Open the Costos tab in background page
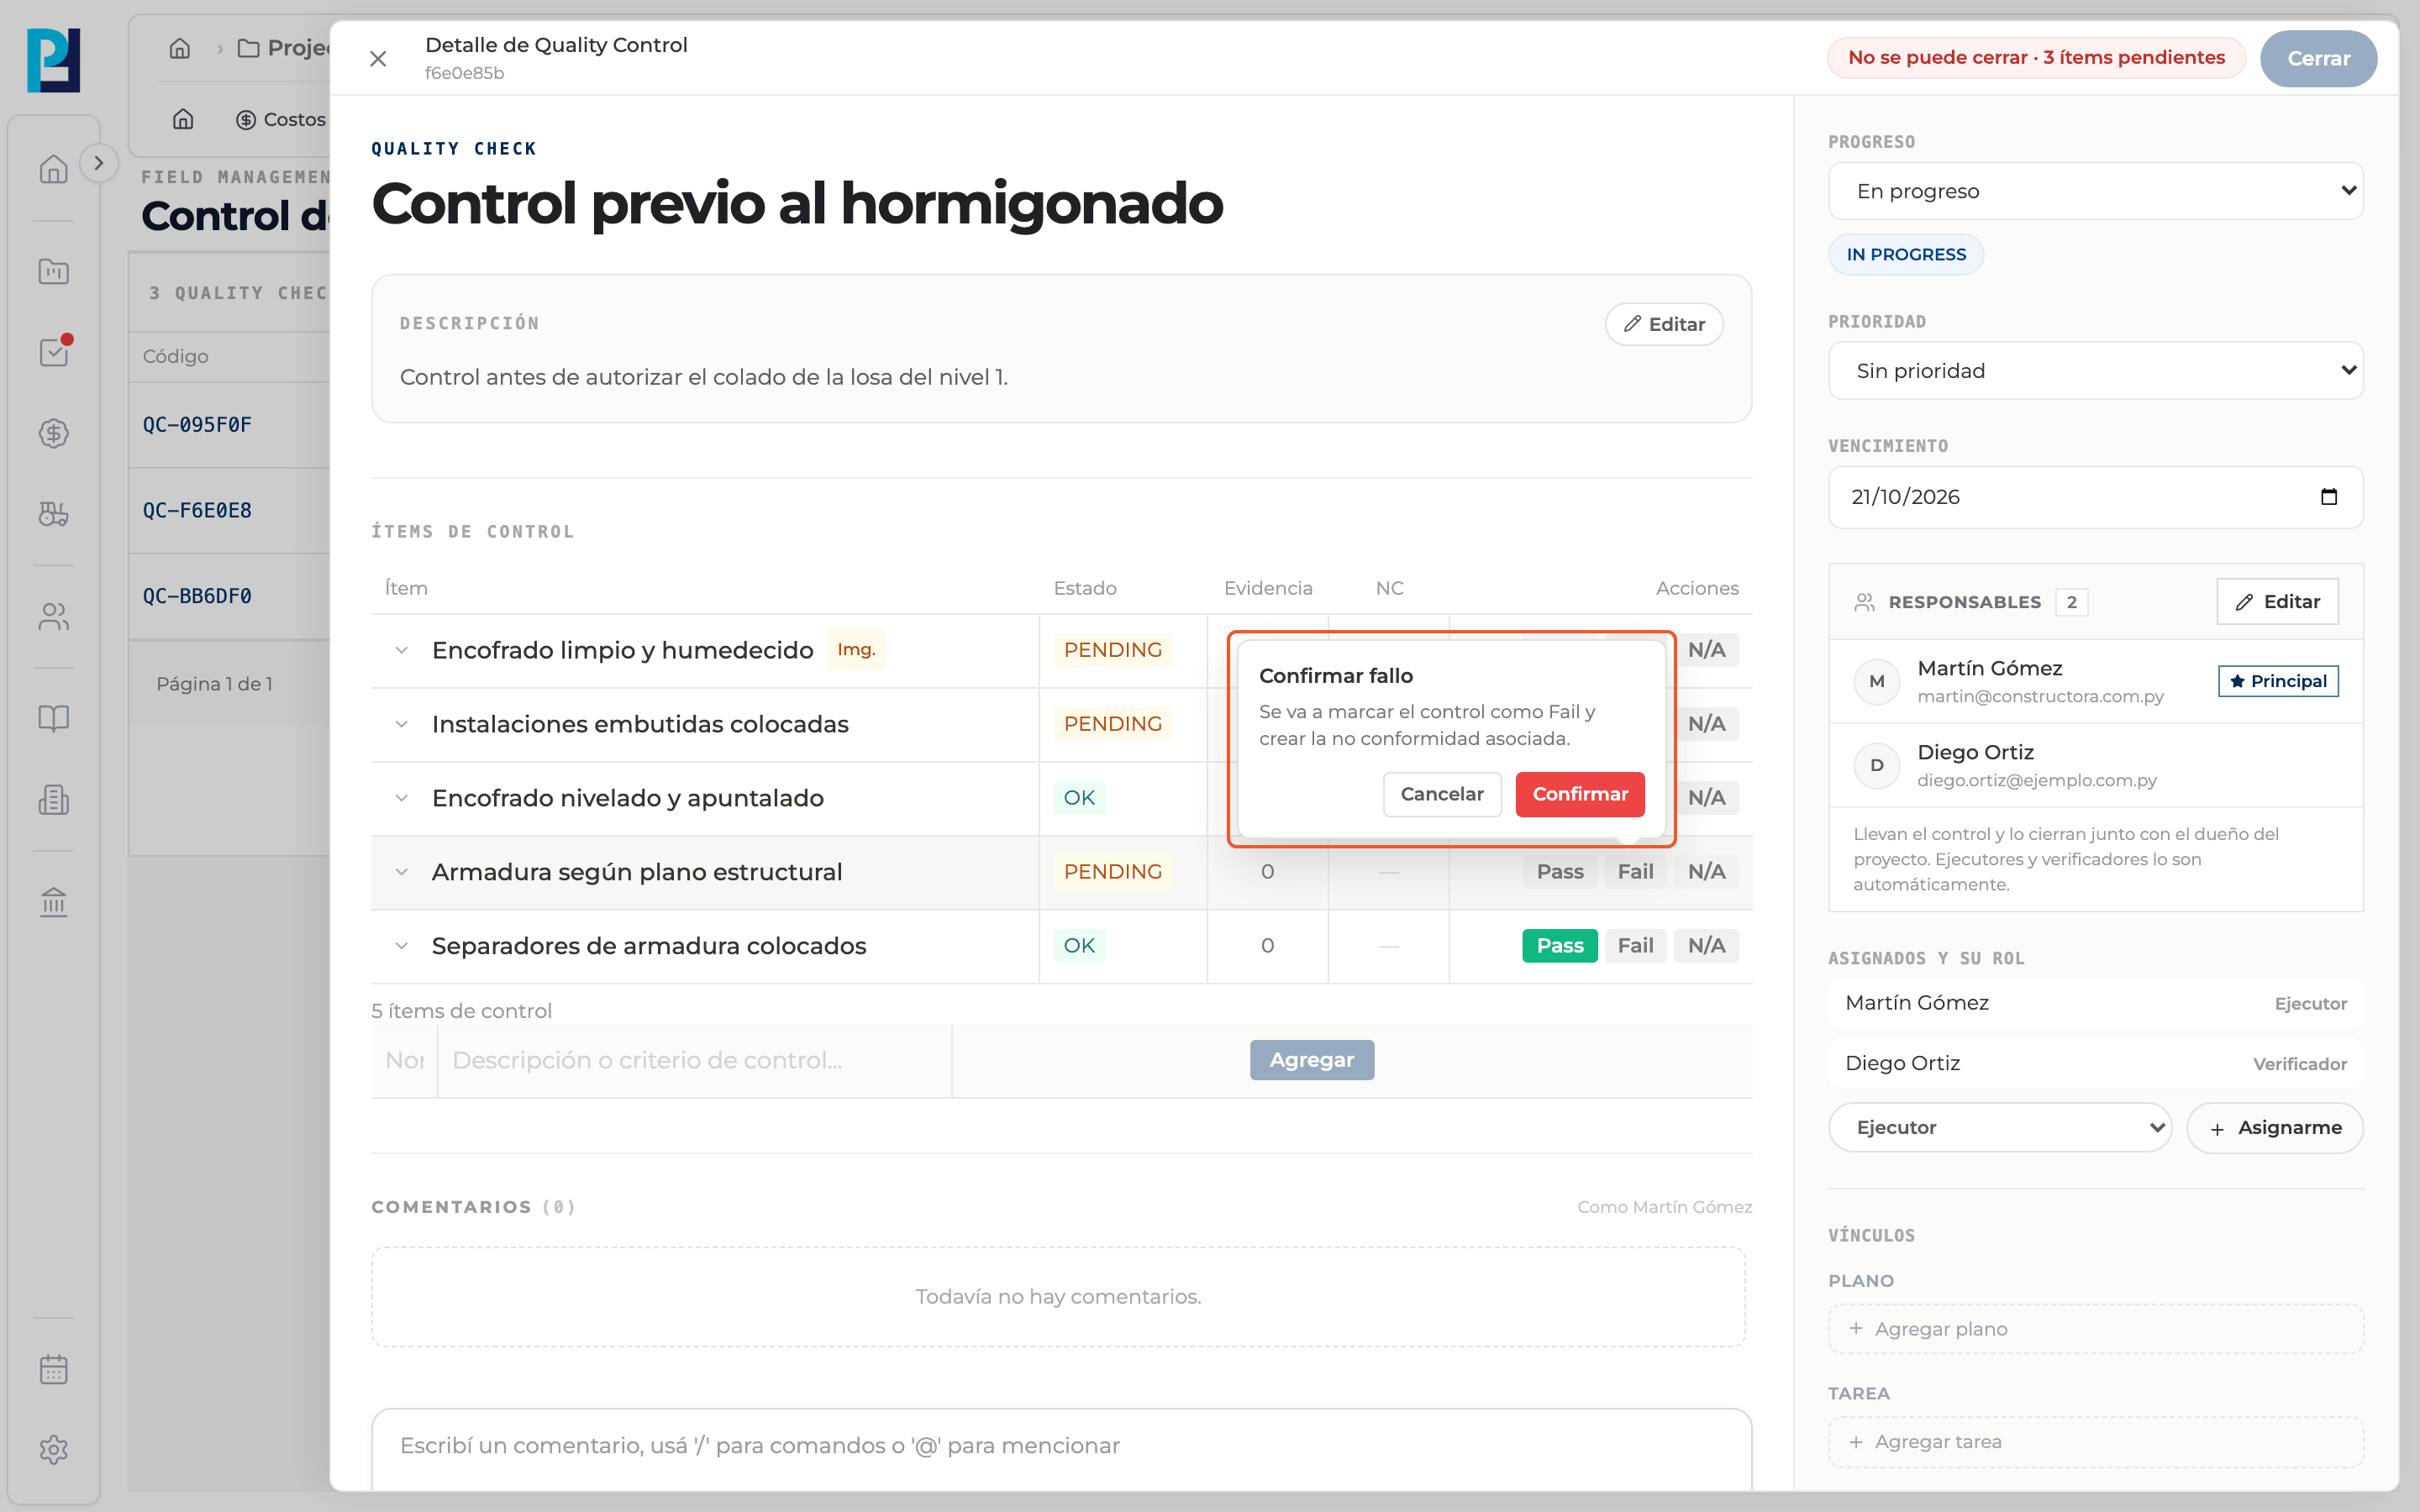This screenshot has width=2420, height=1512. click(281, 119)
